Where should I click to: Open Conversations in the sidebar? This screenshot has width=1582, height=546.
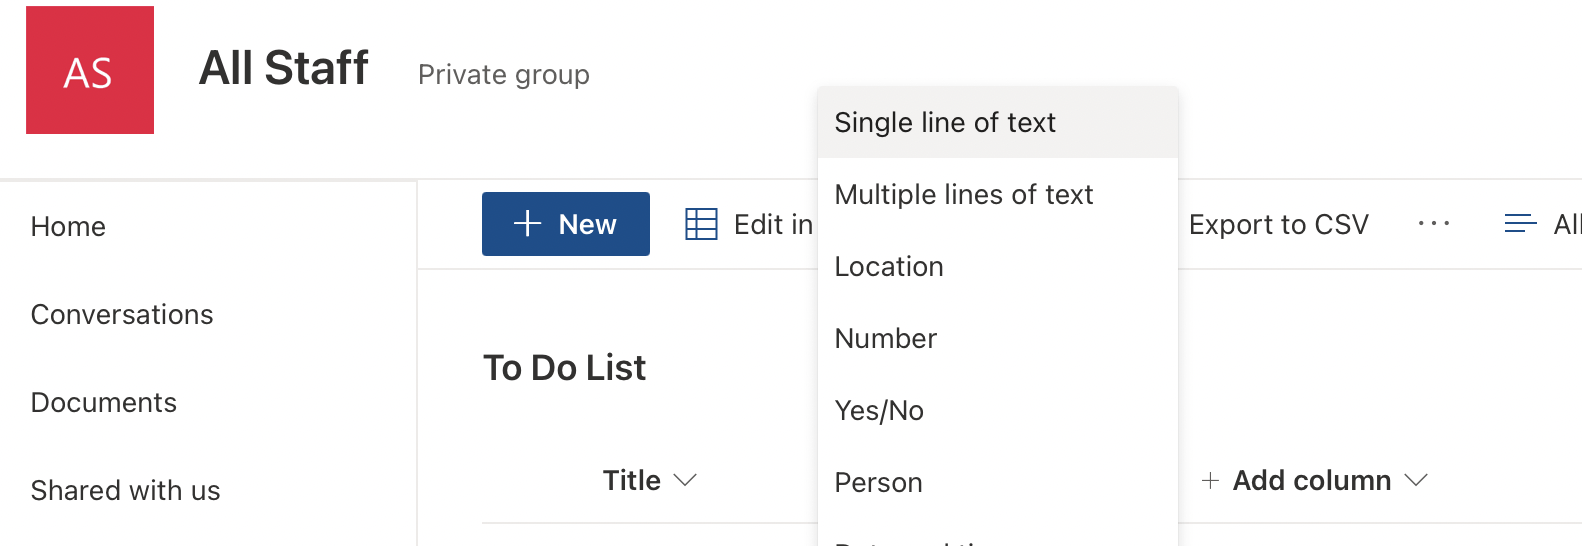pyautogui.click(x=122, y=315)
